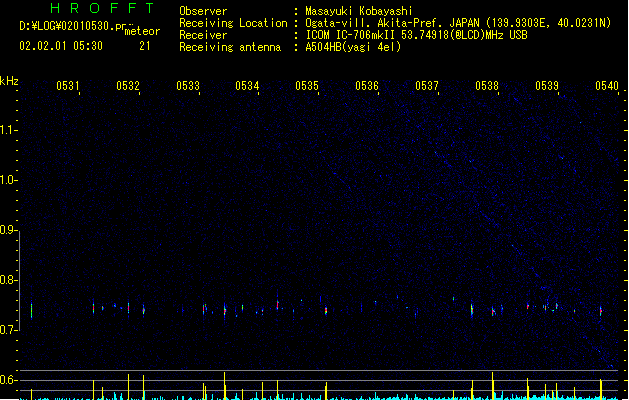Click the ICOM IC-706mkII receiver value
The width and height of the screenshot is (629, 400).
416,35
